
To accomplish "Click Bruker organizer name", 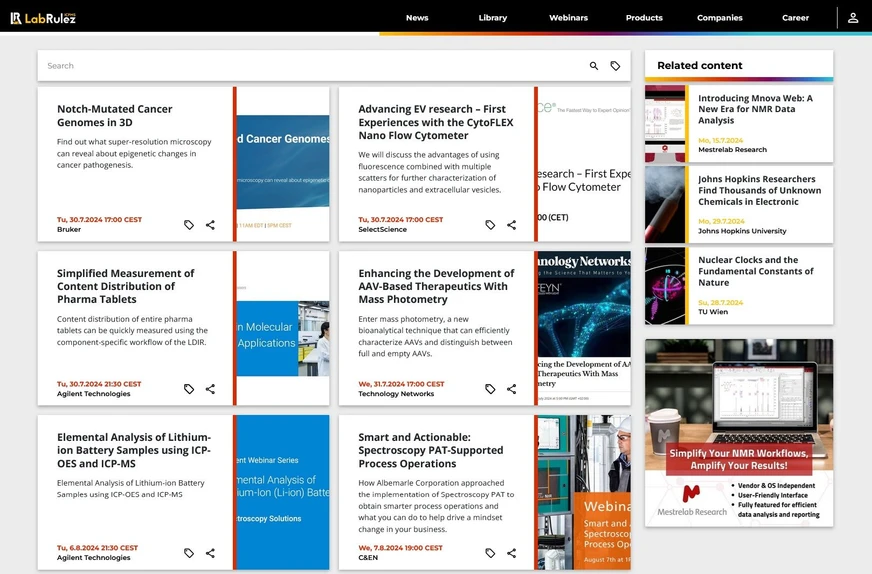I will 69,229.
